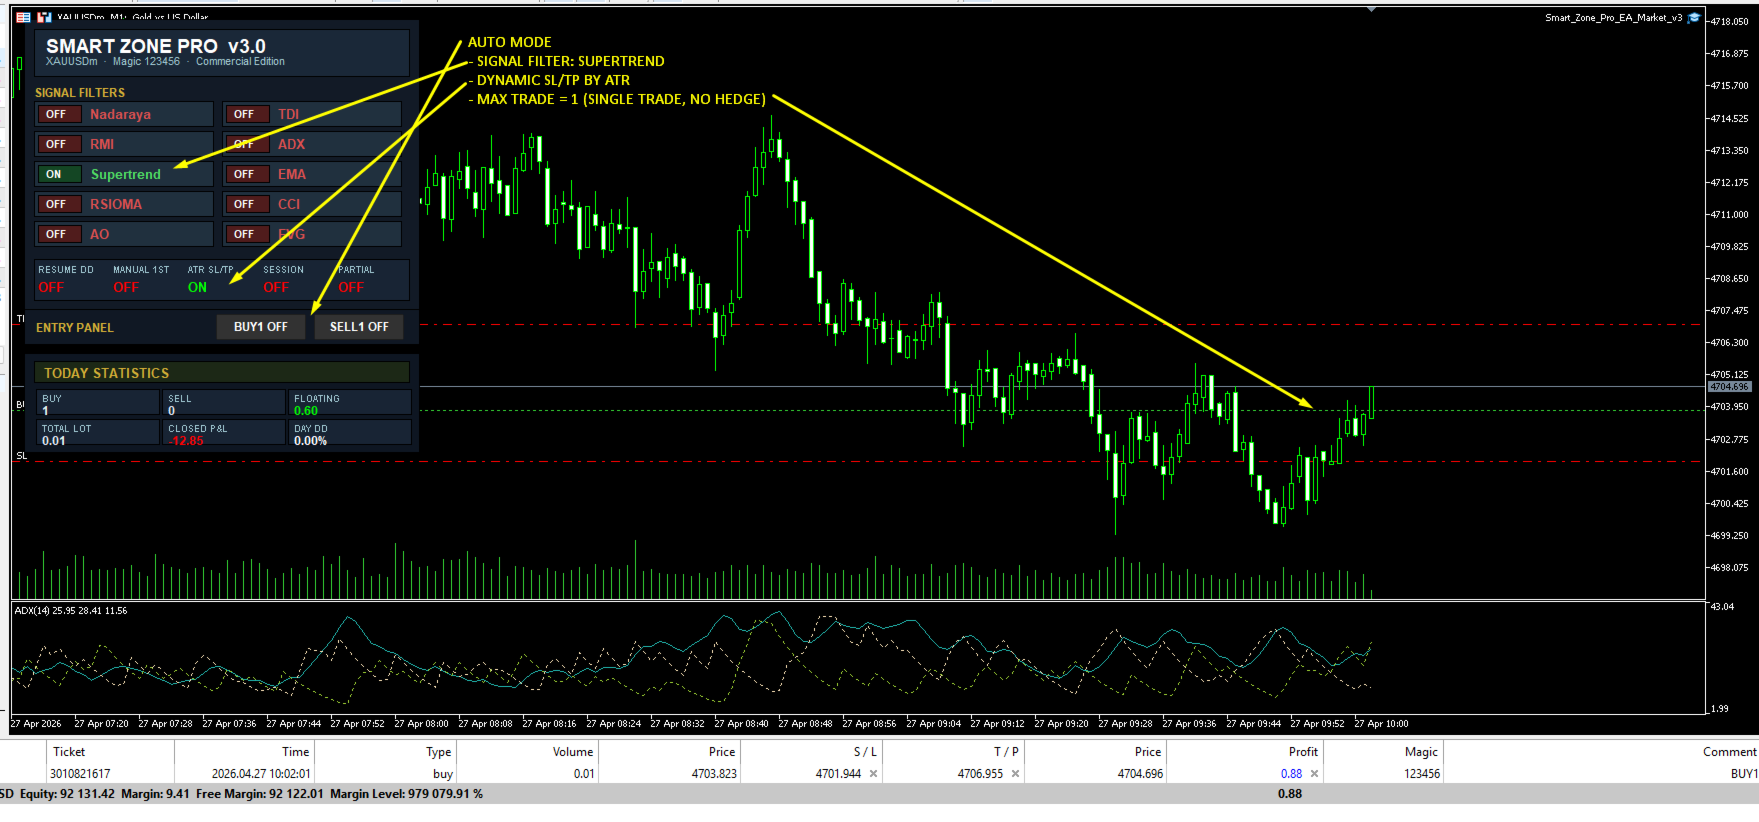Viewport: 1759px width, 822px height.
Task: Sort trades by S / L column header
Action: pyautogui.click(x=811, y=752)
